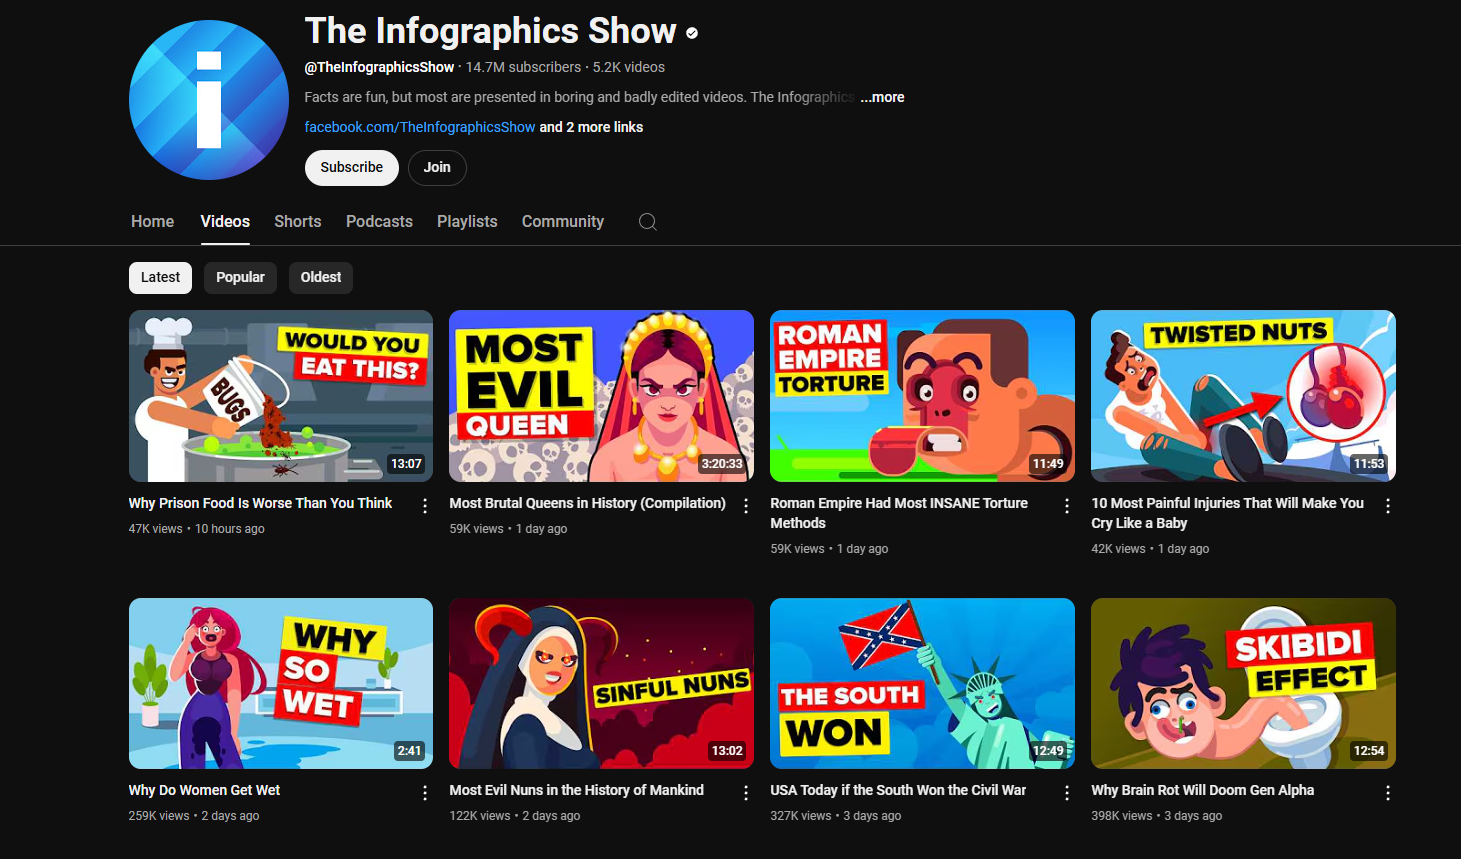Open options menu for Why Prison Food video
The image size is (1461, 859).
click(x=425, y=506)
